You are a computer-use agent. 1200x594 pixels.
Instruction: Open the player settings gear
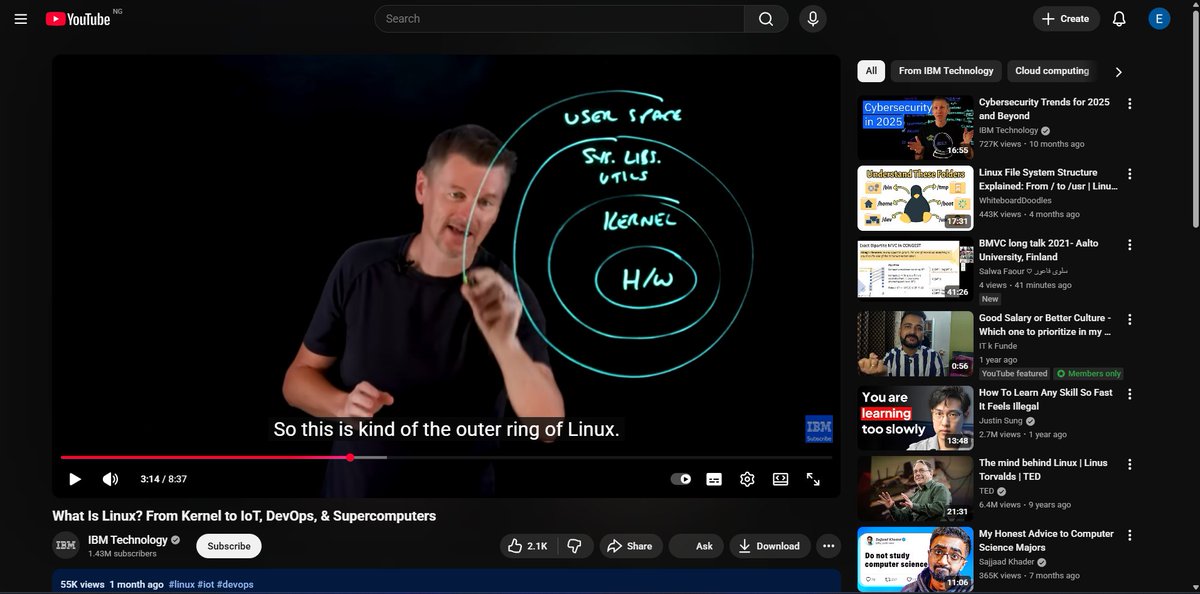(747, 479)
